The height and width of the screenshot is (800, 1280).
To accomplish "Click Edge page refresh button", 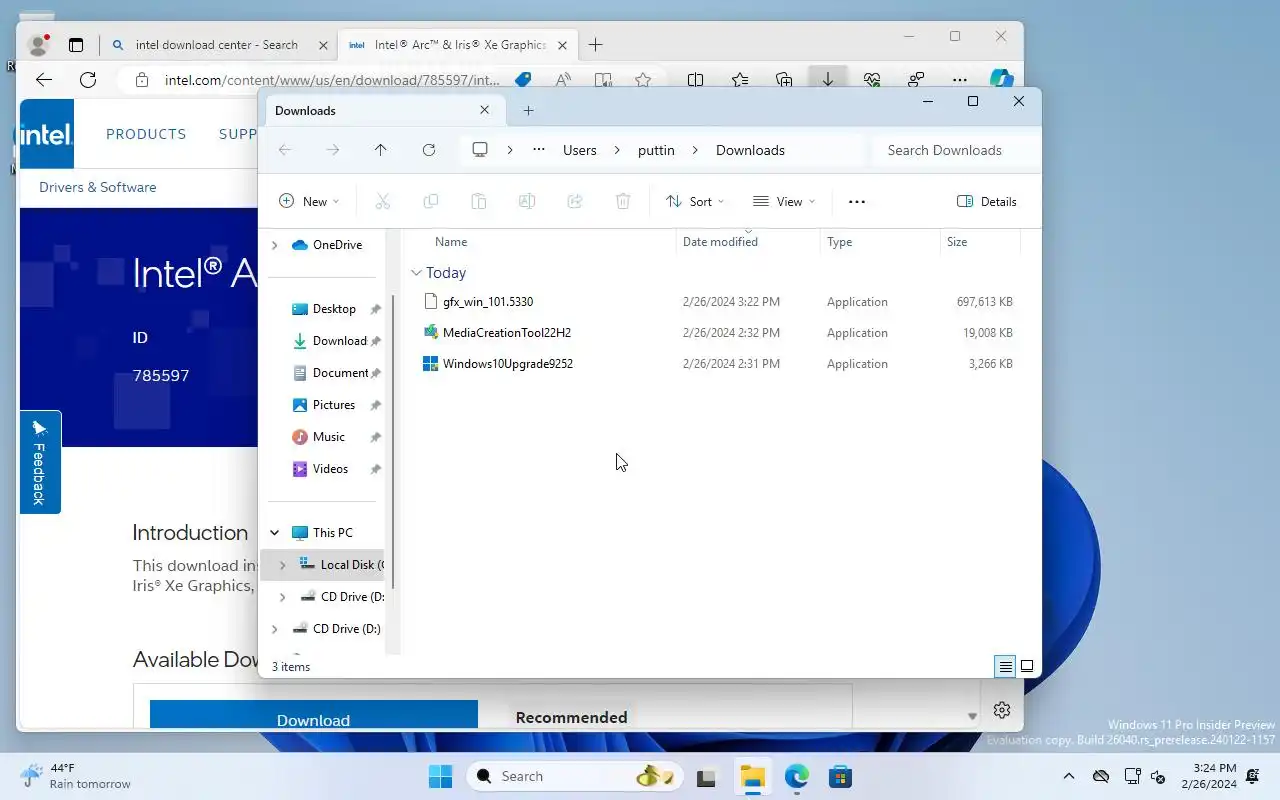I will 88,80.
